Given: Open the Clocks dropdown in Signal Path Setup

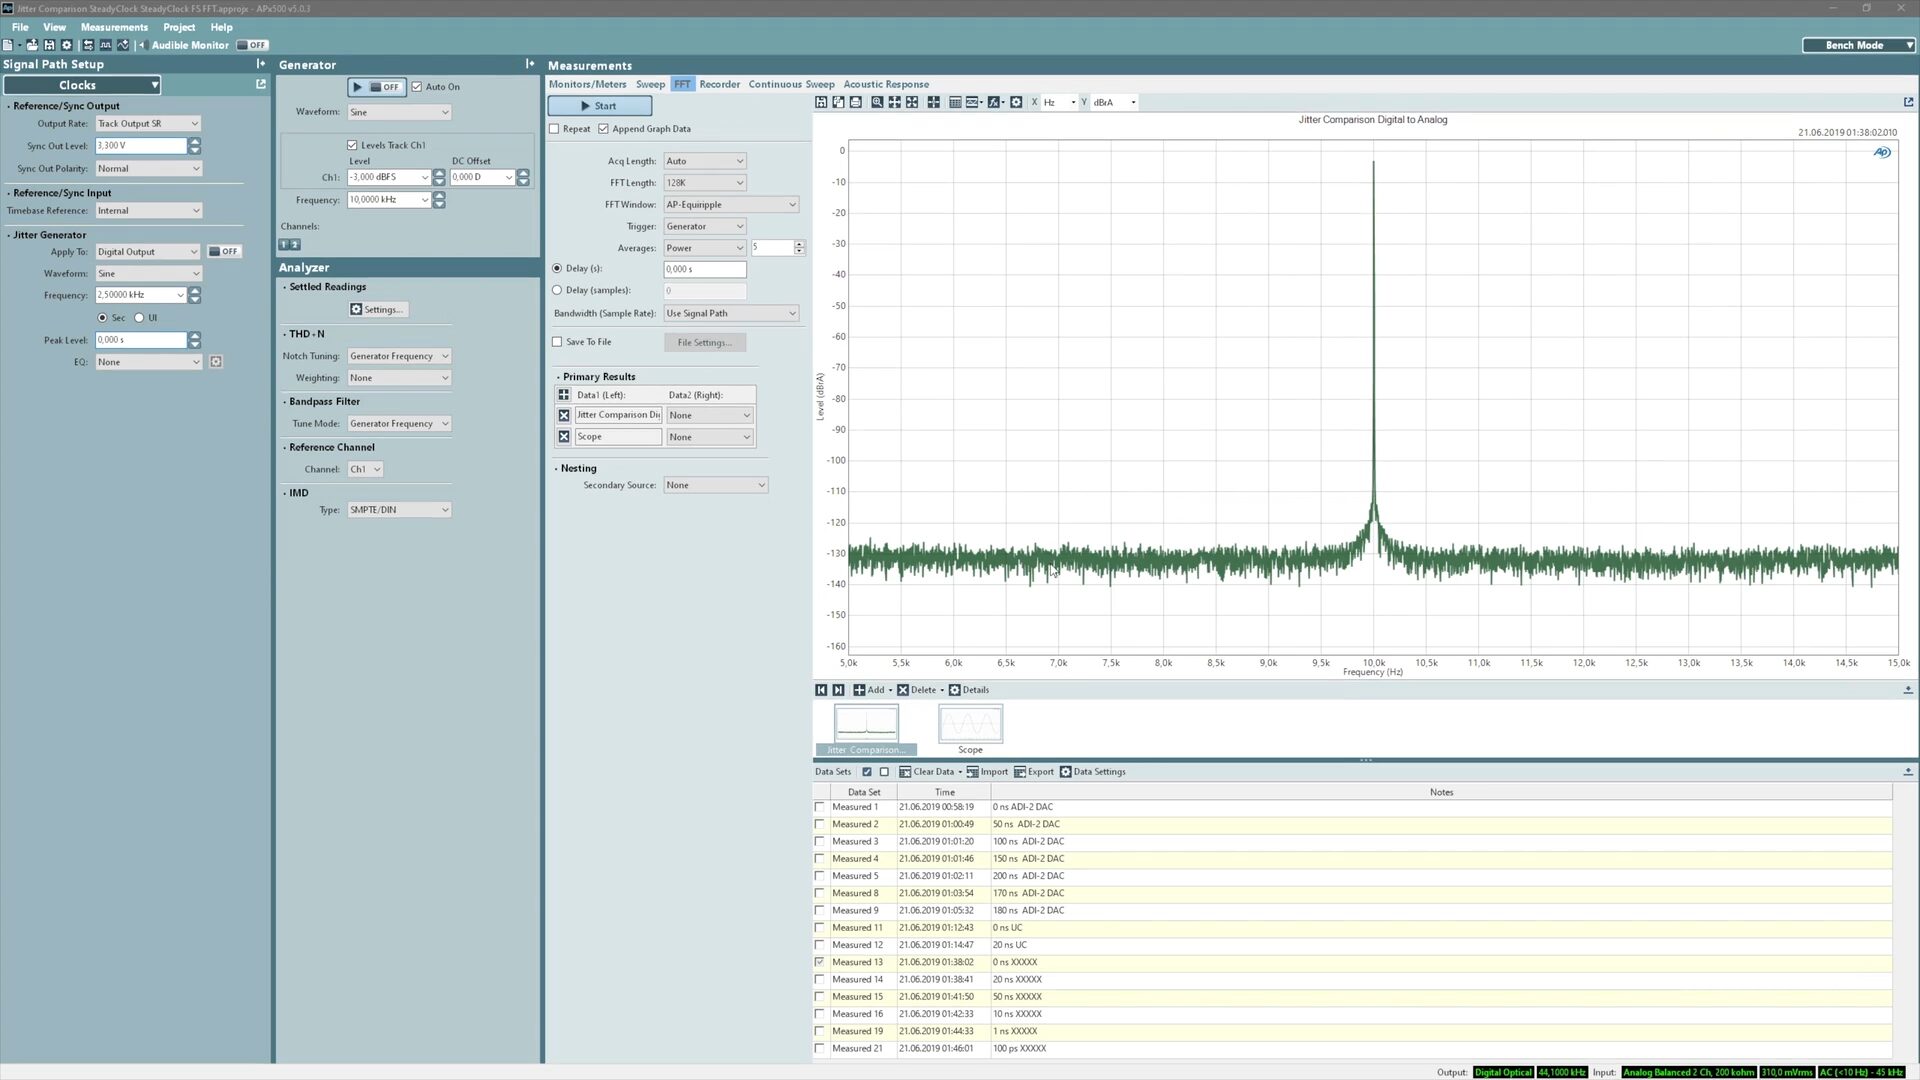Looking at the screenshot, I should coord(81,85).
